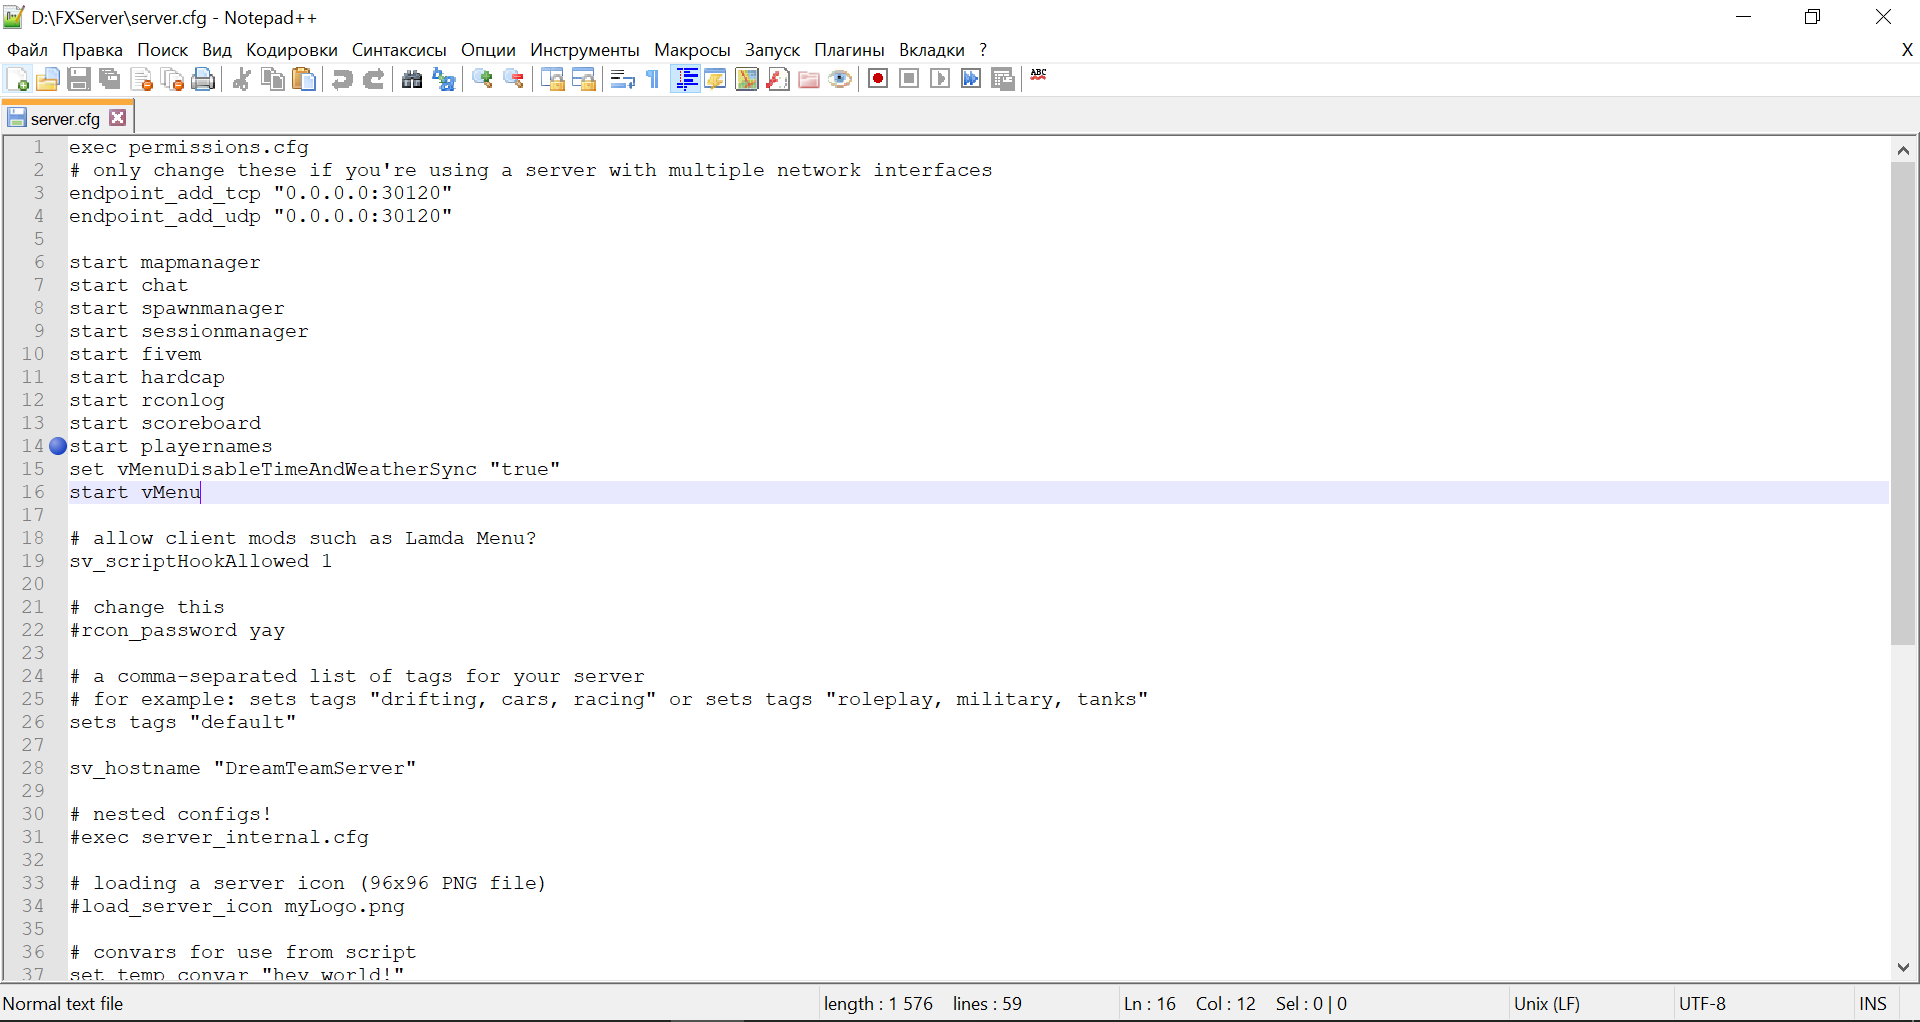Cut selection with the scissors icon
Screen dimensions: 1920x1022
(241, 80)
